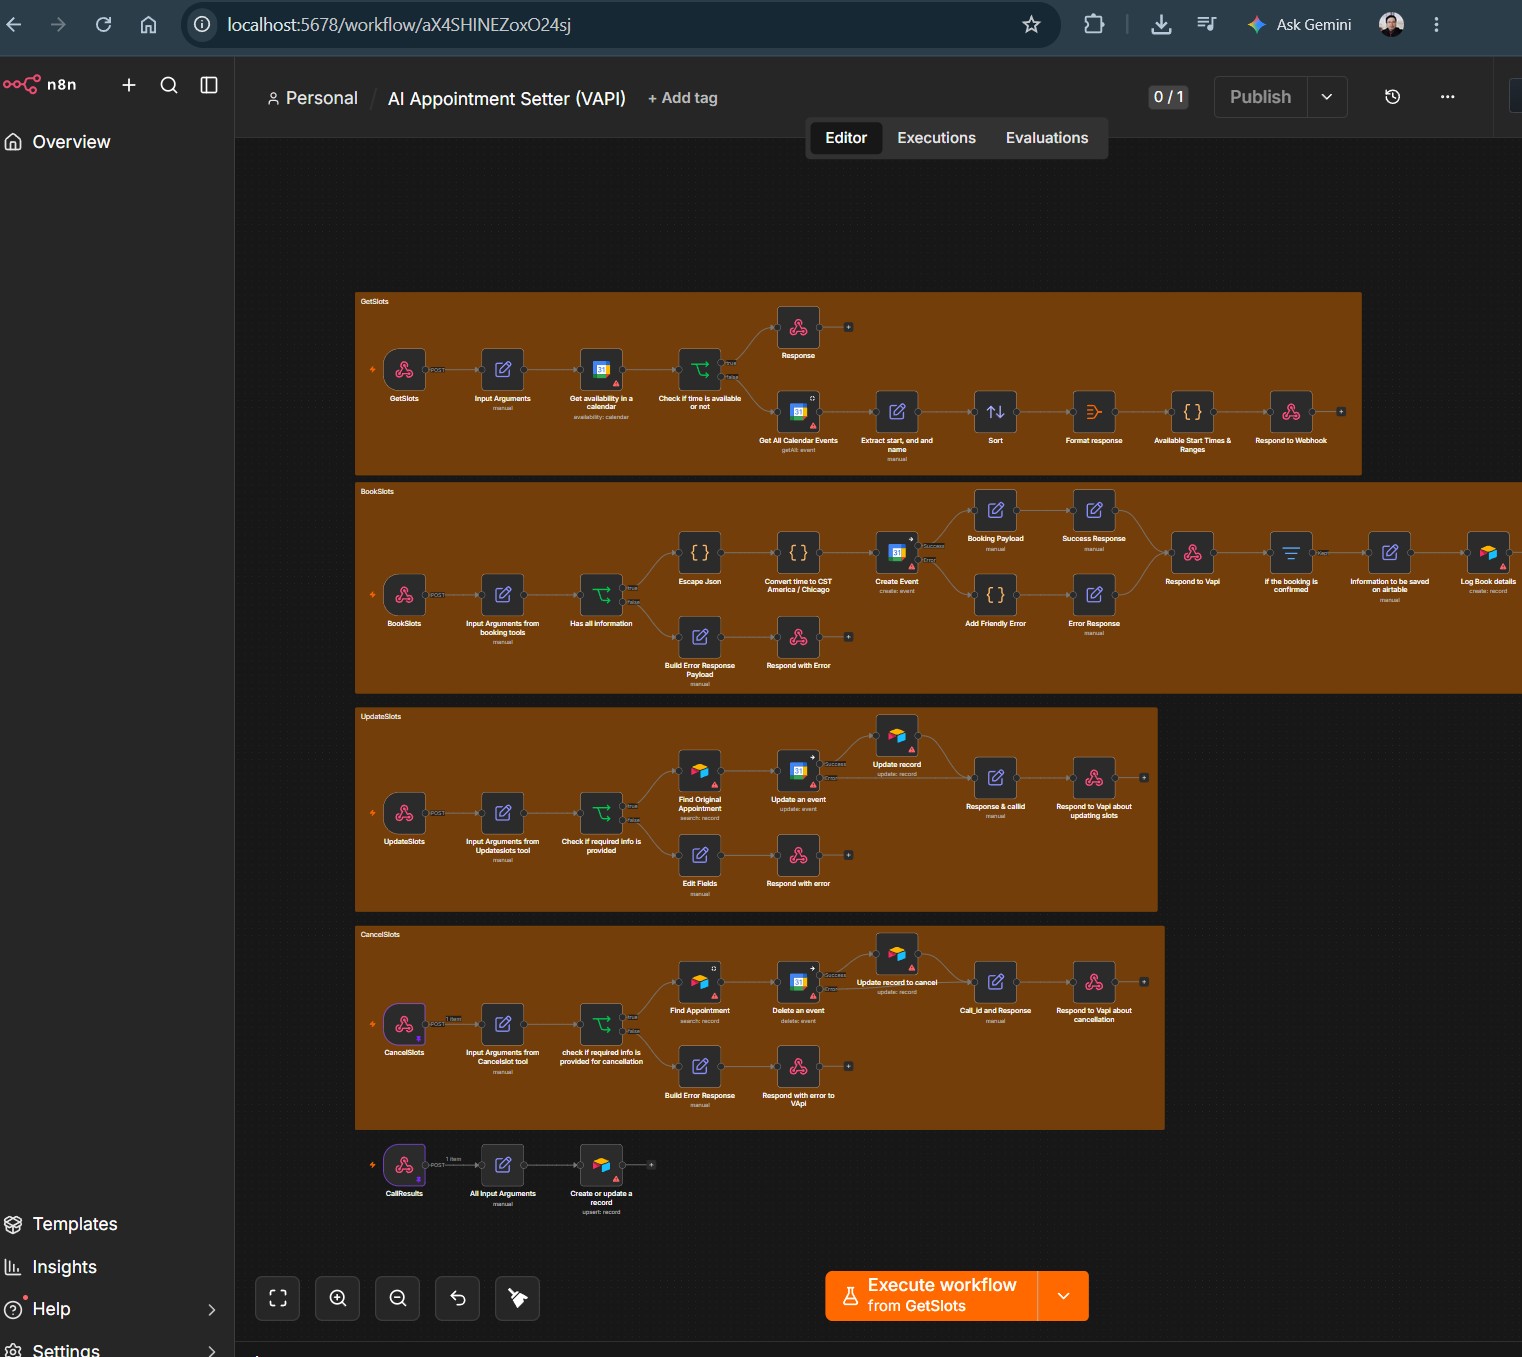Add node after Respond with Error in BookSlots
Screen dimensions: 1522x1357
[848, 637]
